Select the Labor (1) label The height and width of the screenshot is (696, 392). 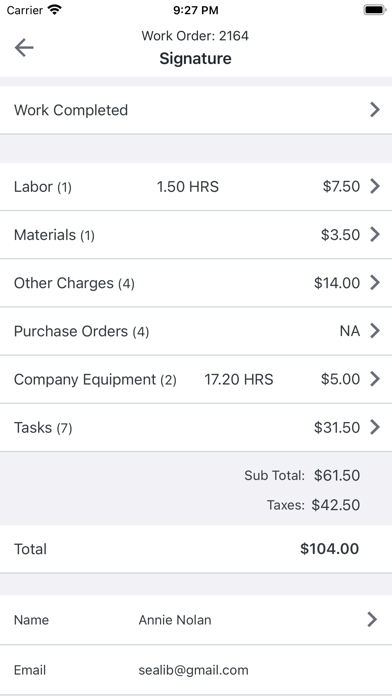43,186
